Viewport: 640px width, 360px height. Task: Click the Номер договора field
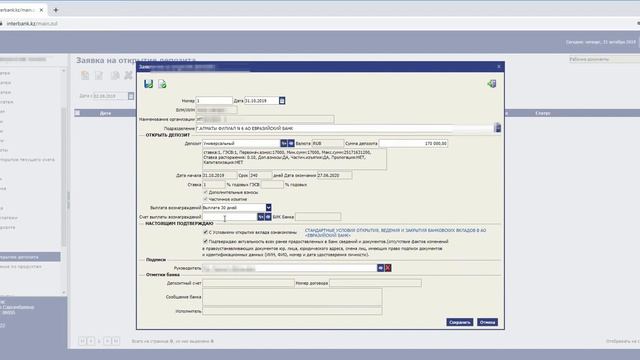coord(376,283)
